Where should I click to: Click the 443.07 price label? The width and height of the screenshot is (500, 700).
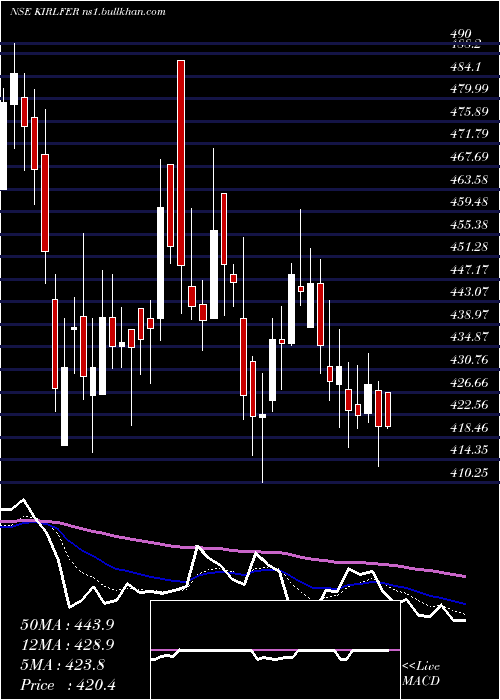[469, 292]
